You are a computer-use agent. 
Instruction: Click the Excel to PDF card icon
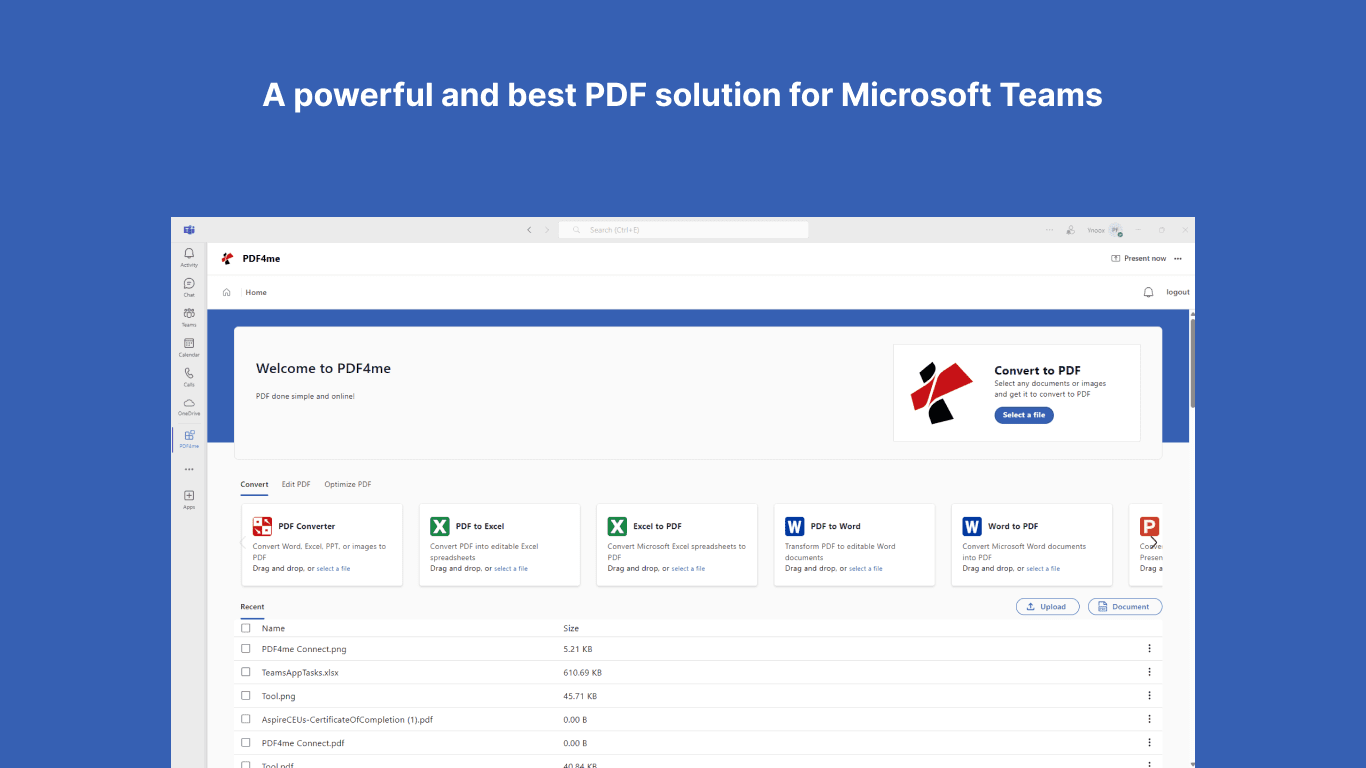tap(617, 526)
